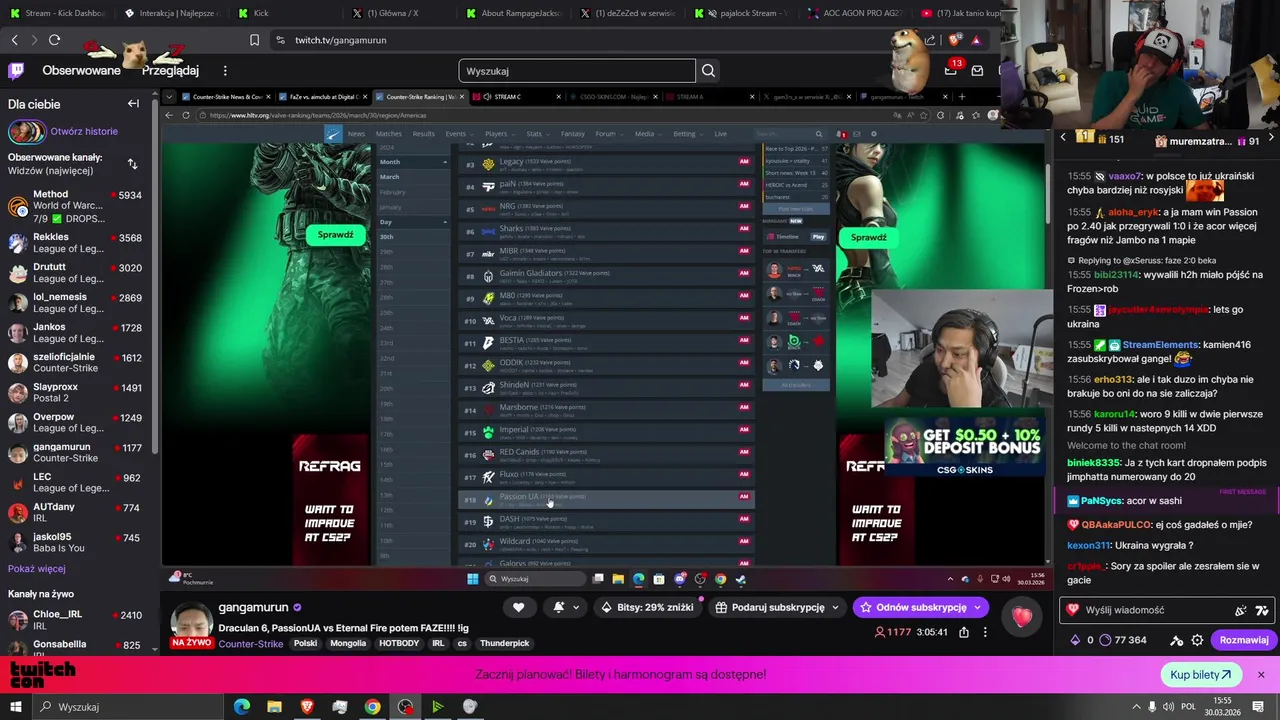This screenshot has width=1280, height=720.
Task: Open the Obserwowane tab
Action: (81, 71)
